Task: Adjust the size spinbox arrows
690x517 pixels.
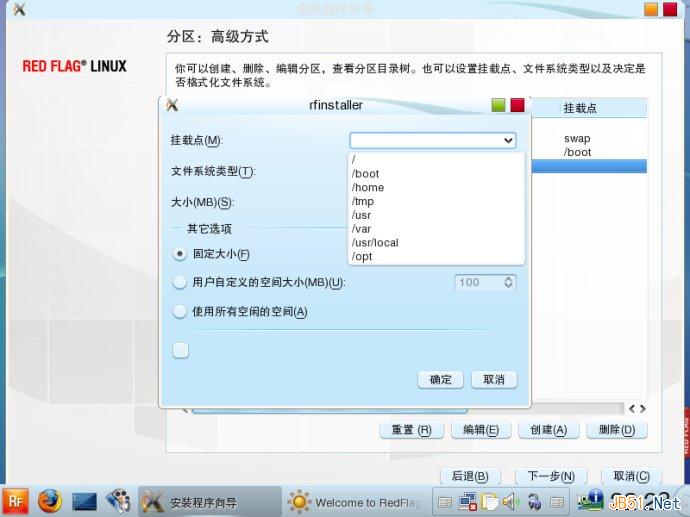Action: tap(508, 282)
